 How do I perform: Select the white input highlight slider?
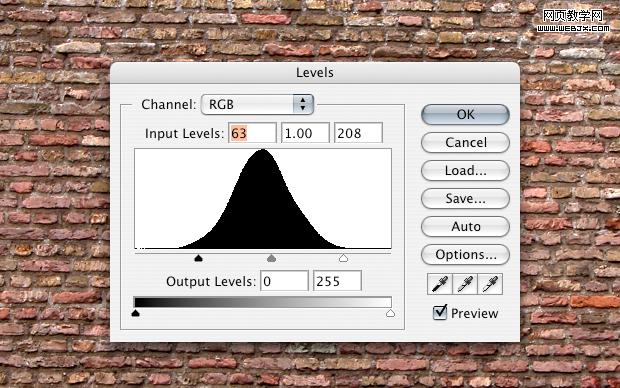click(343, 258)
